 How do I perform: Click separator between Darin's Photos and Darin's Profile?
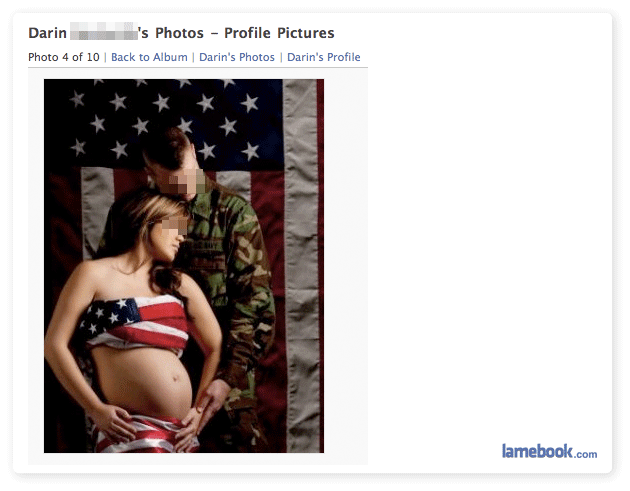pos(281,57)
